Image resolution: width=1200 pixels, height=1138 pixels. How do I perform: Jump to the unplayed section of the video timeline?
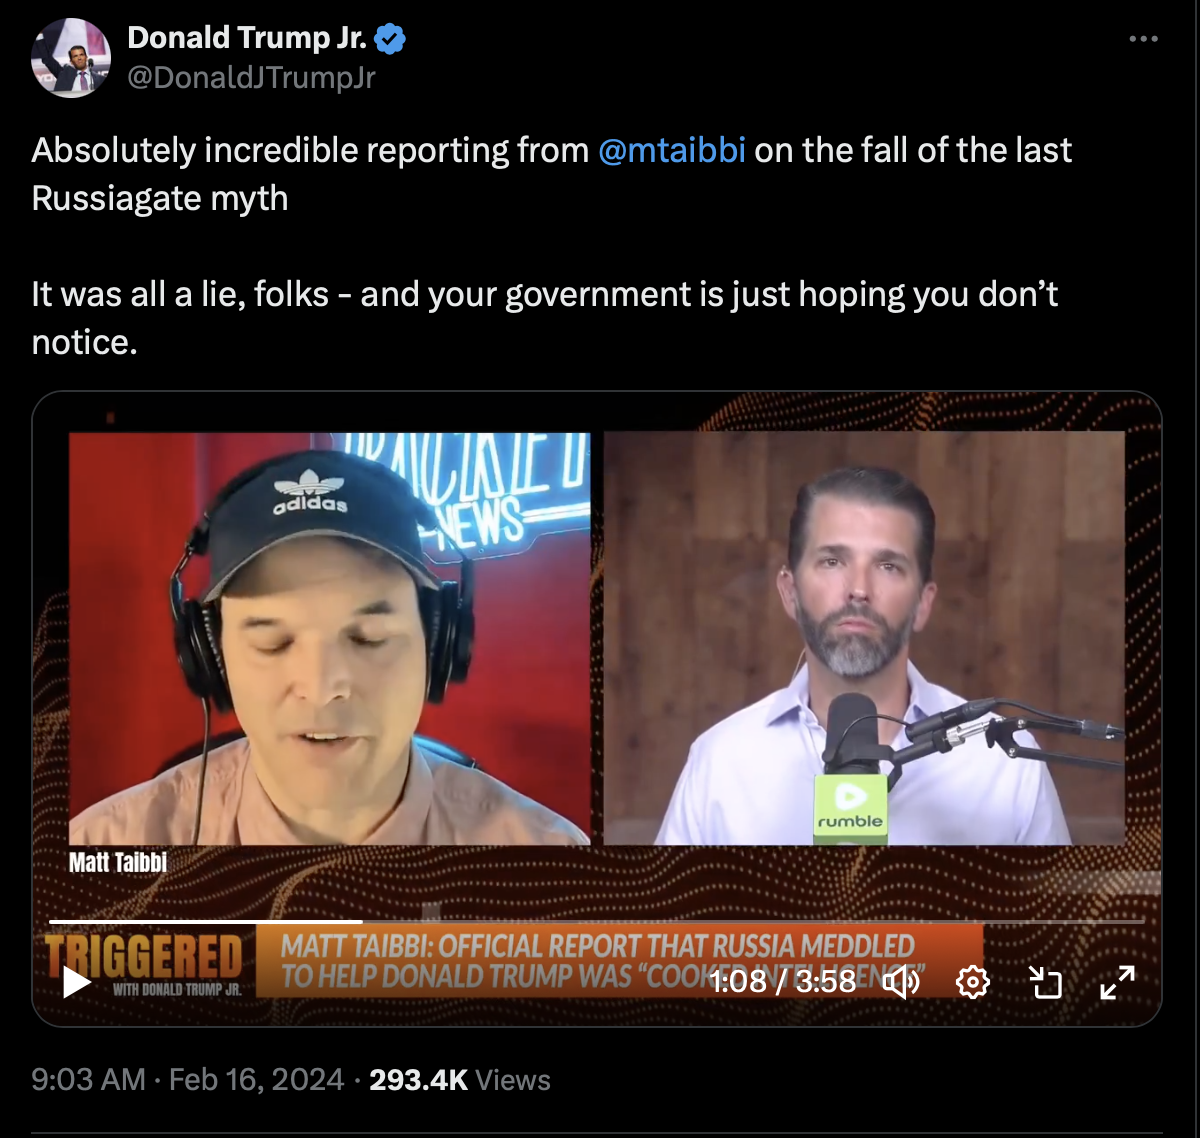[x=754, y=921]
